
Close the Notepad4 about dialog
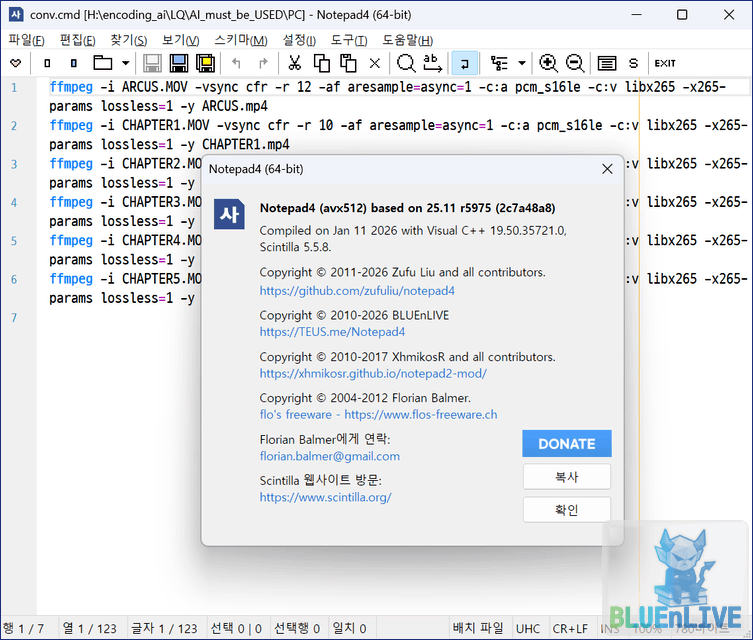[x=607, y=169]
